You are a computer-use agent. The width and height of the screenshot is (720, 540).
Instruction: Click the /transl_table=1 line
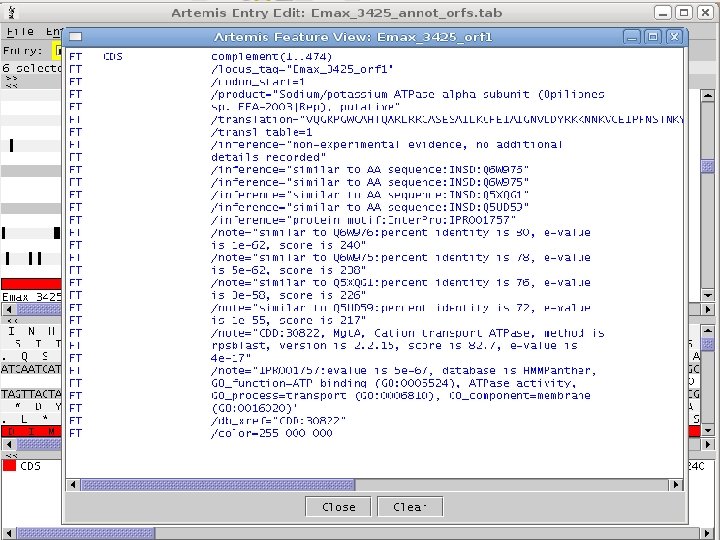click(262, 132)
